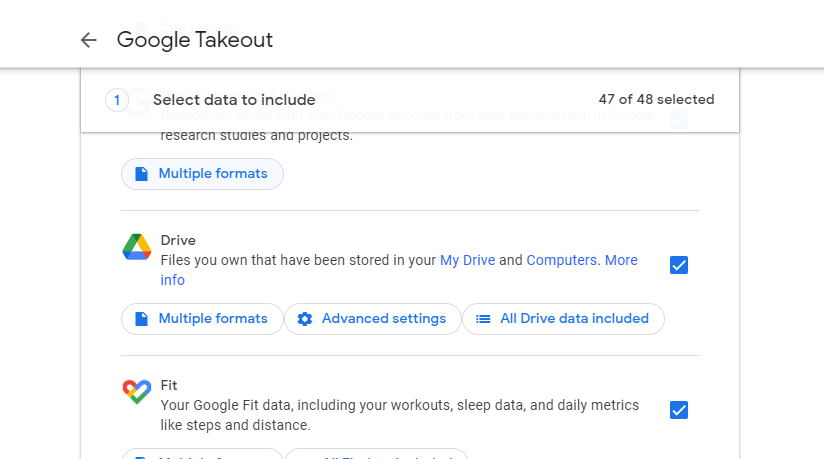This screenshot has width=824, height=459.
Task: Open Multiple formats for research data
Action: point(202,174)
